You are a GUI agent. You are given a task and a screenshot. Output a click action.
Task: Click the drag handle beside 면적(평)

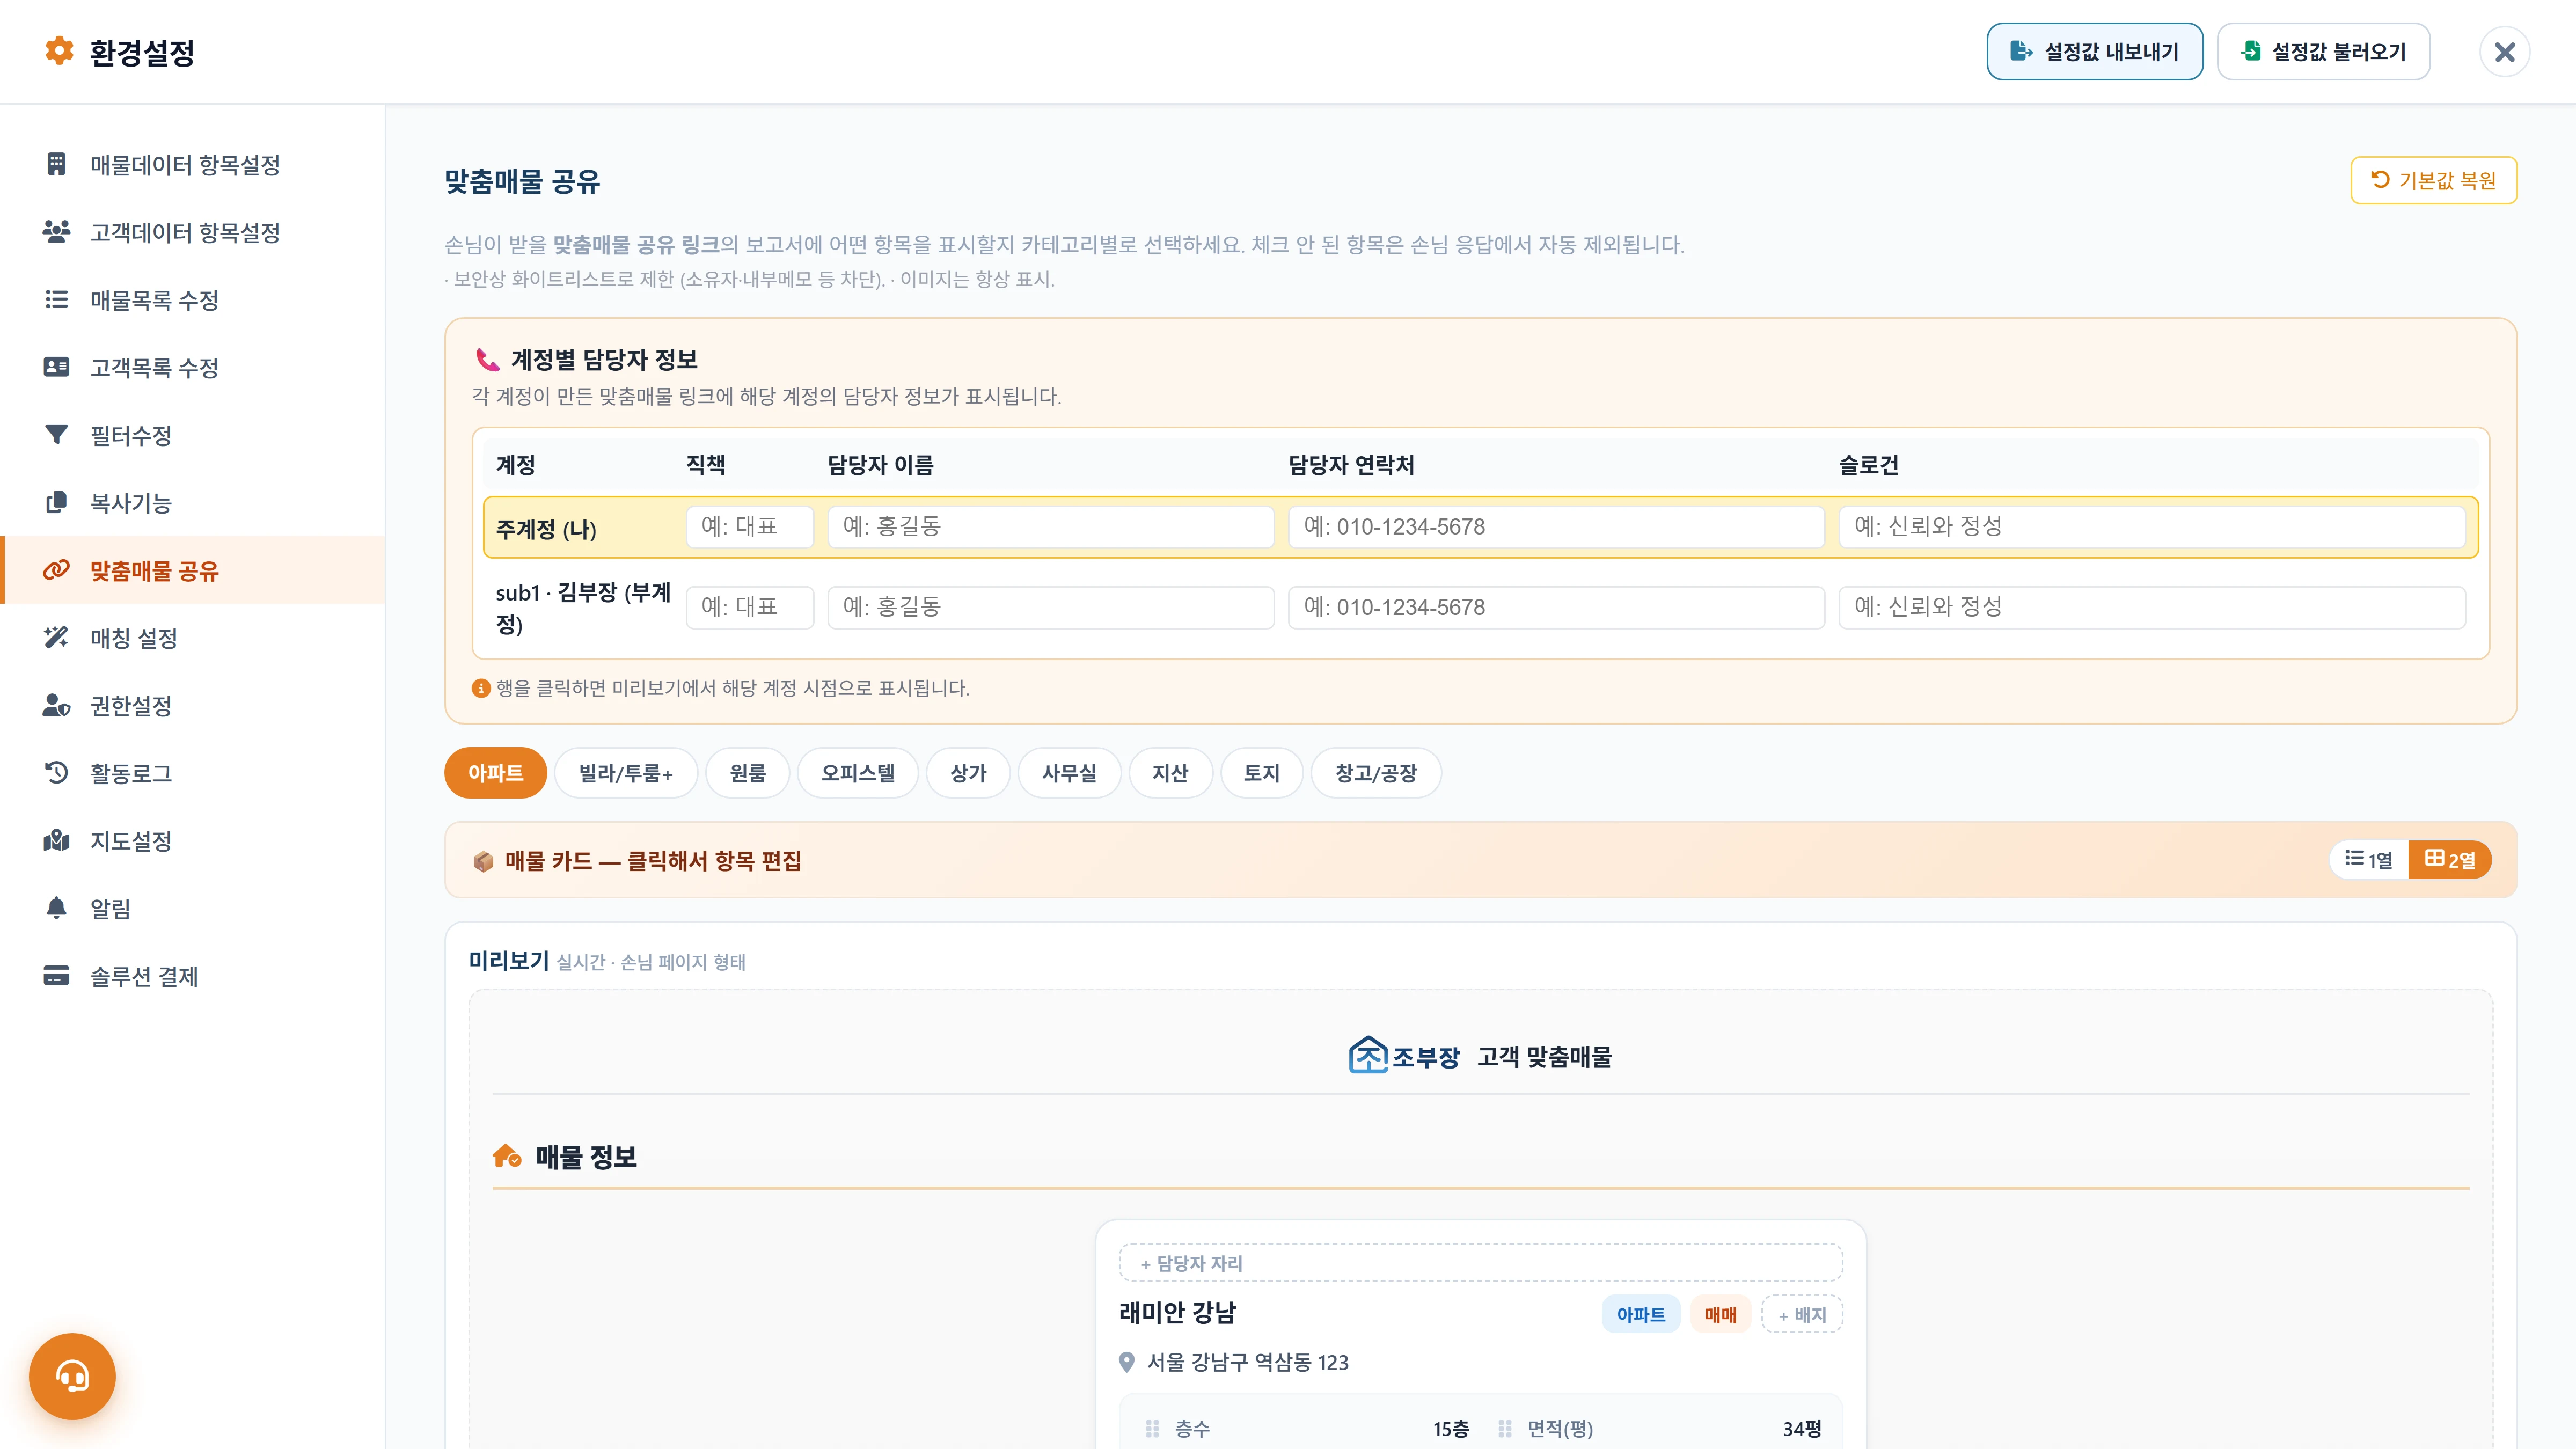pyautogui.click(x=1505, y=1429)
